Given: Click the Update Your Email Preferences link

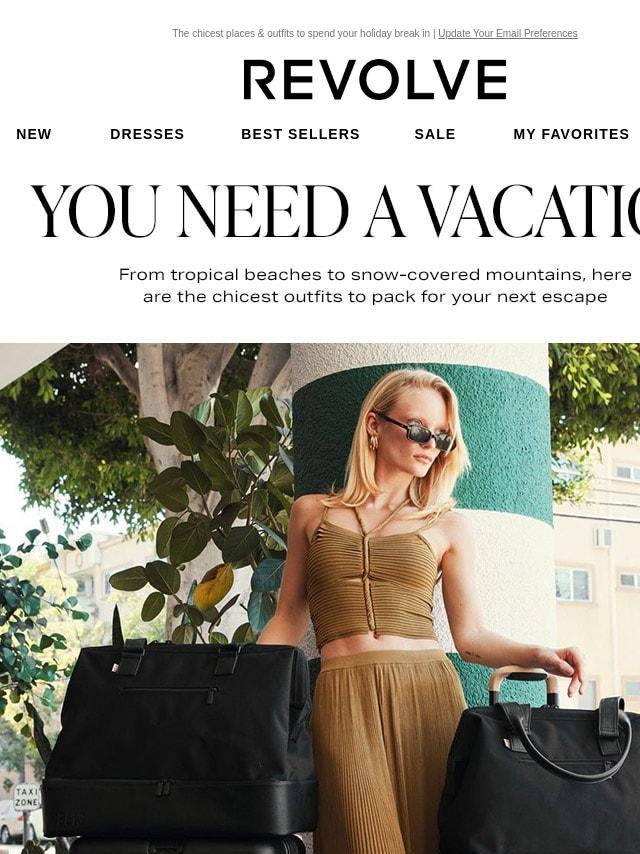Looking at the screenshot, I should pyautogui.click(x=507, y=33).
